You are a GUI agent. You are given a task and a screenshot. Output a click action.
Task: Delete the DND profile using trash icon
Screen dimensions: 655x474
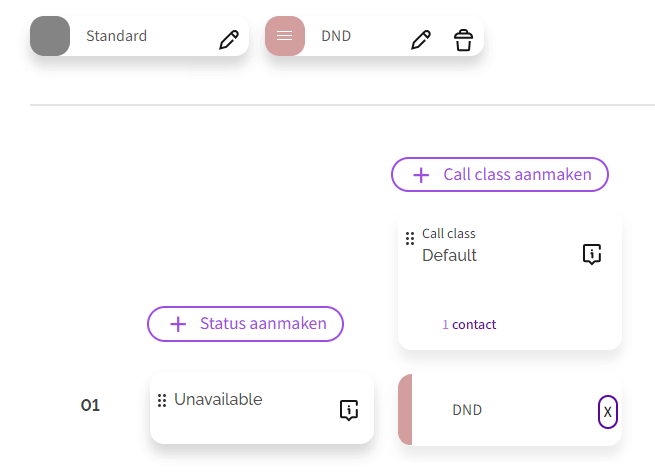coord(462,40)
